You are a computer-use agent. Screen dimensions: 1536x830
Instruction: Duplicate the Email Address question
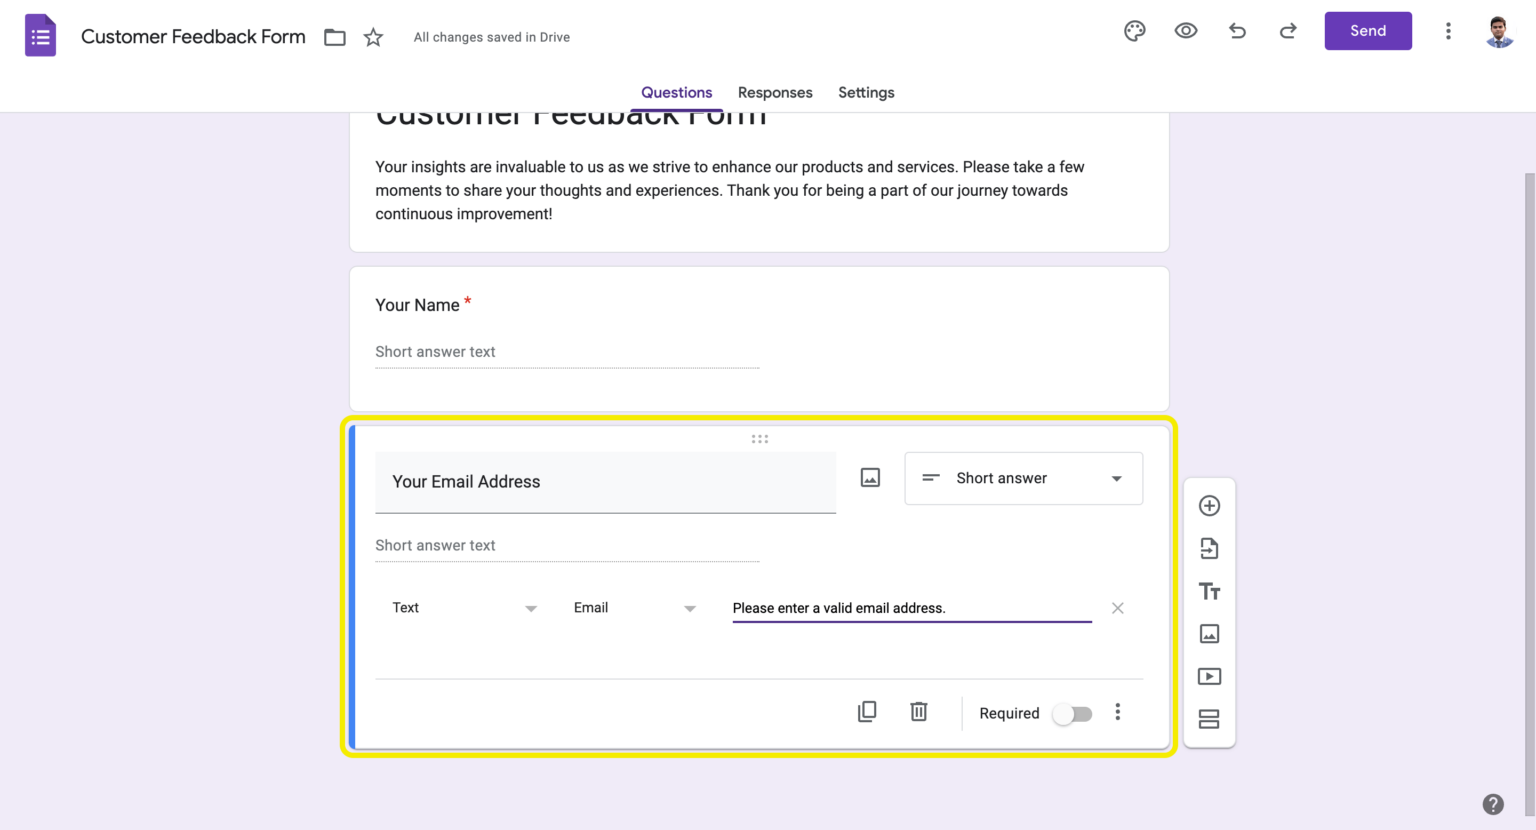(x=867, y=711)
